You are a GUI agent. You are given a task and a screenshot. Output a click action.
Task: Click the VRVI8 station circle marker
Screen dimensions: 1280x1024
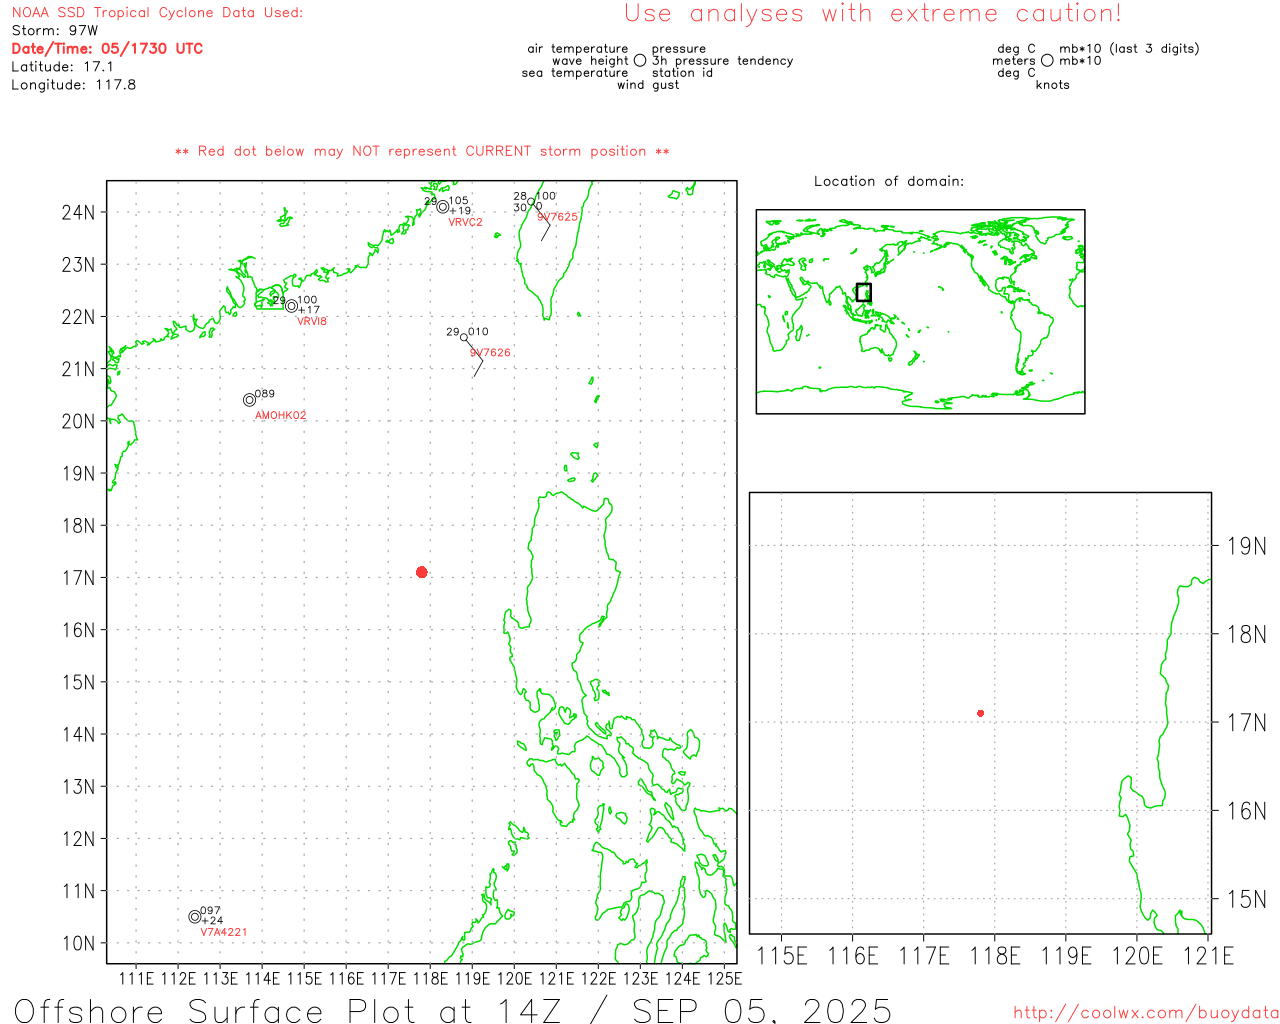point(292,306)
